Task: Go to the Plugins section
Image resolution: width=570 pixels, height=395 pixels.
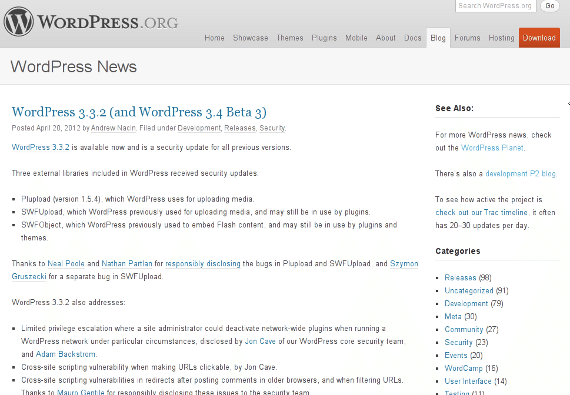Action: pyautogui.click(x=324, y=38)
